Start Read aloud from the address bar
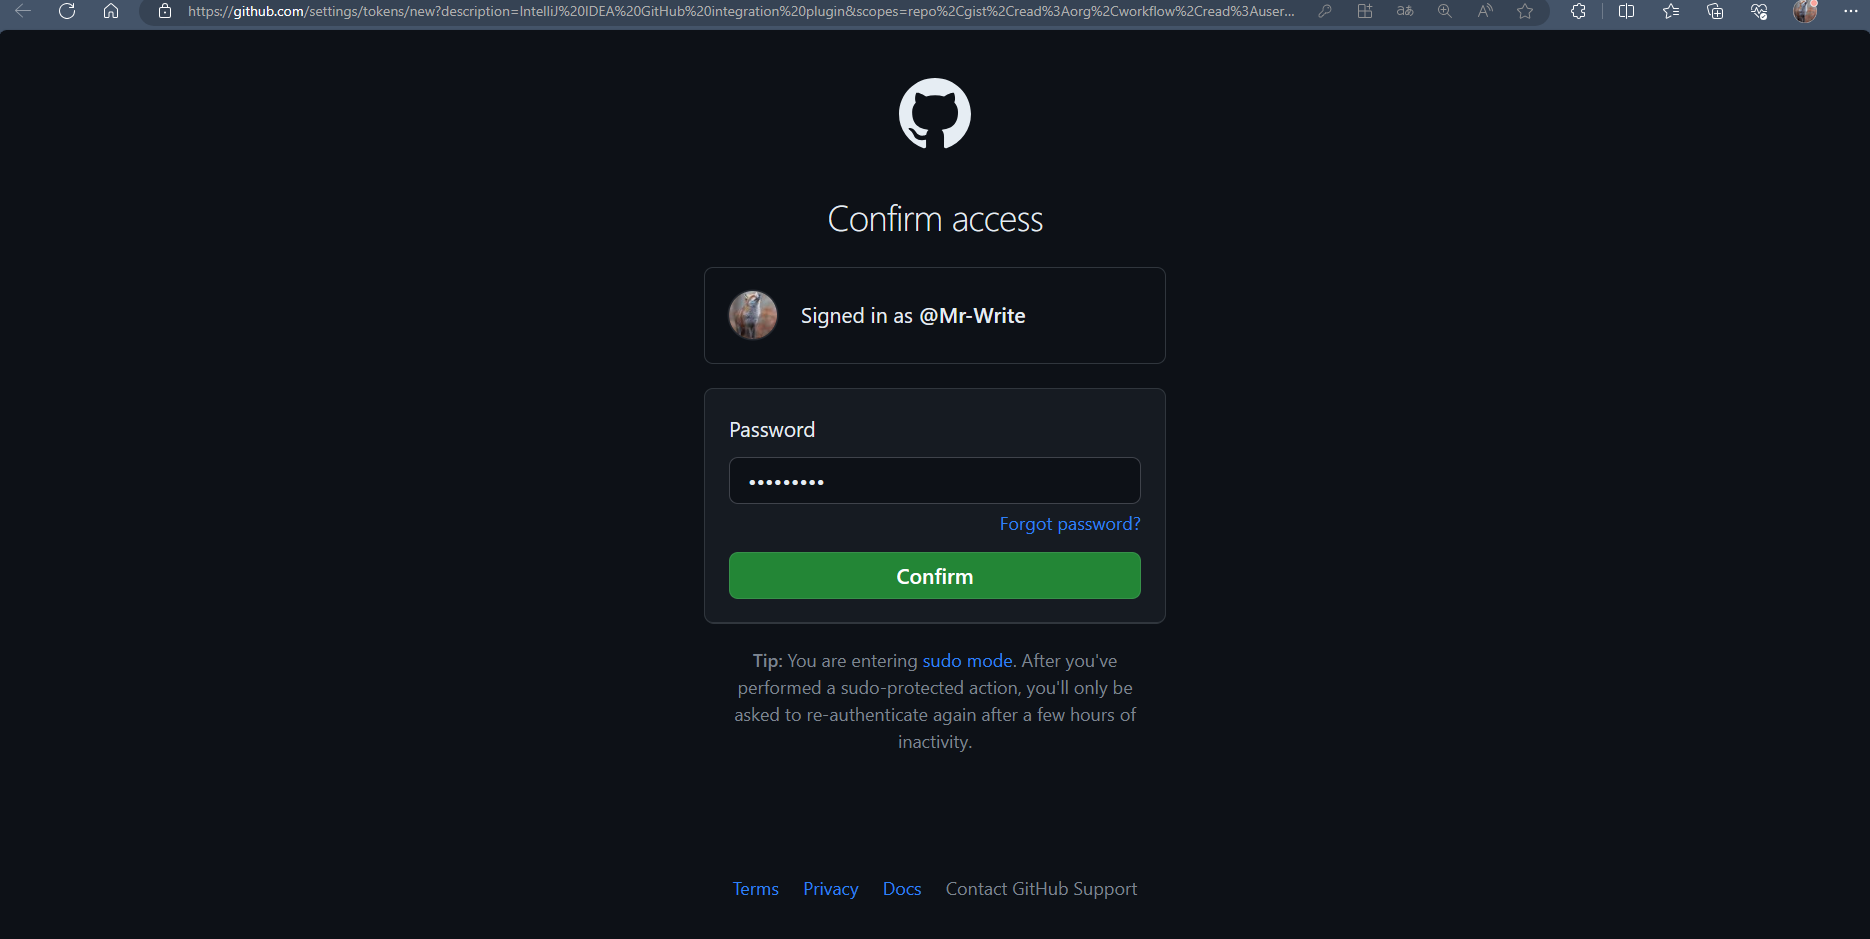The height and width of the screenshot is (939, 1870). pyautogui.click(x=1485, y=11)
